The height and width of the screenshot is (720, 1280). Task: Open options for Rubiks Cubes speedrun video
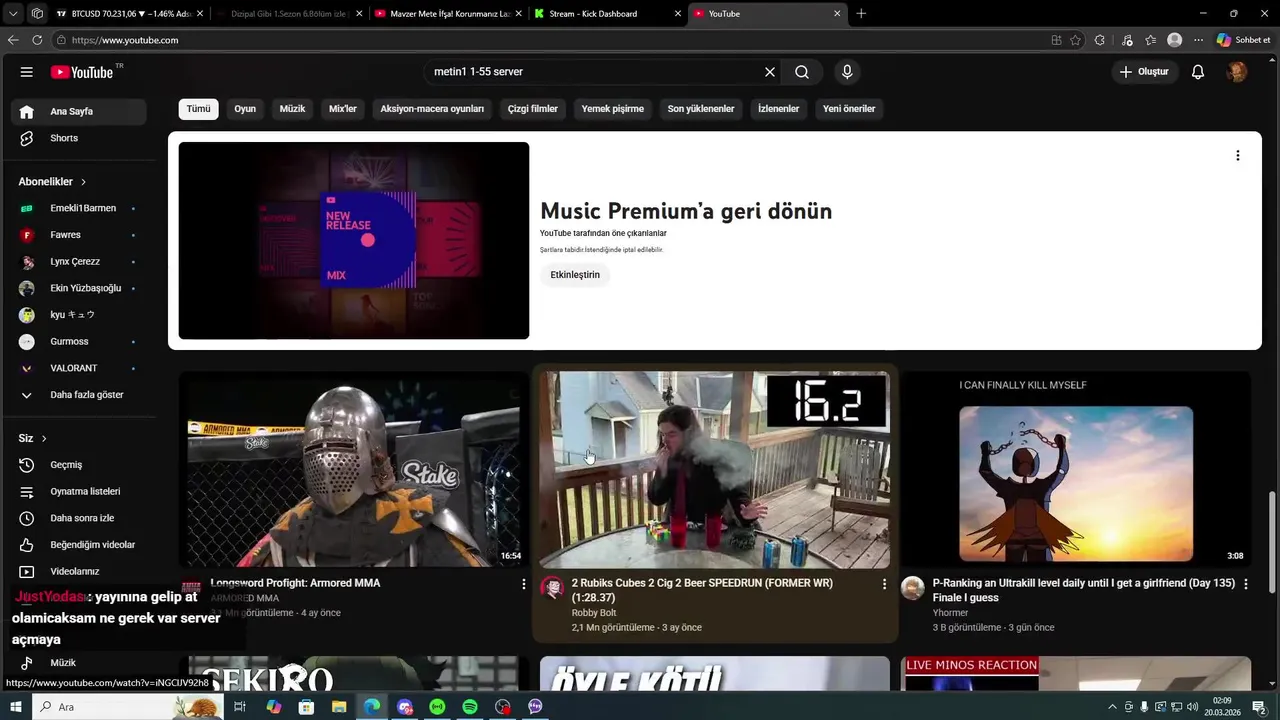884,583
